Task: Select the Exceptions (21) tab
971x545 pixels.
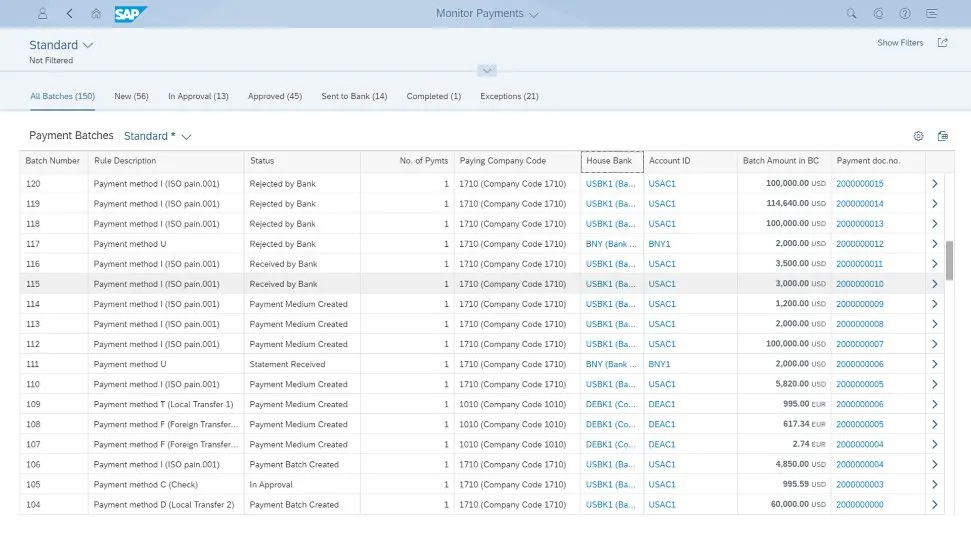Action: 509,96
